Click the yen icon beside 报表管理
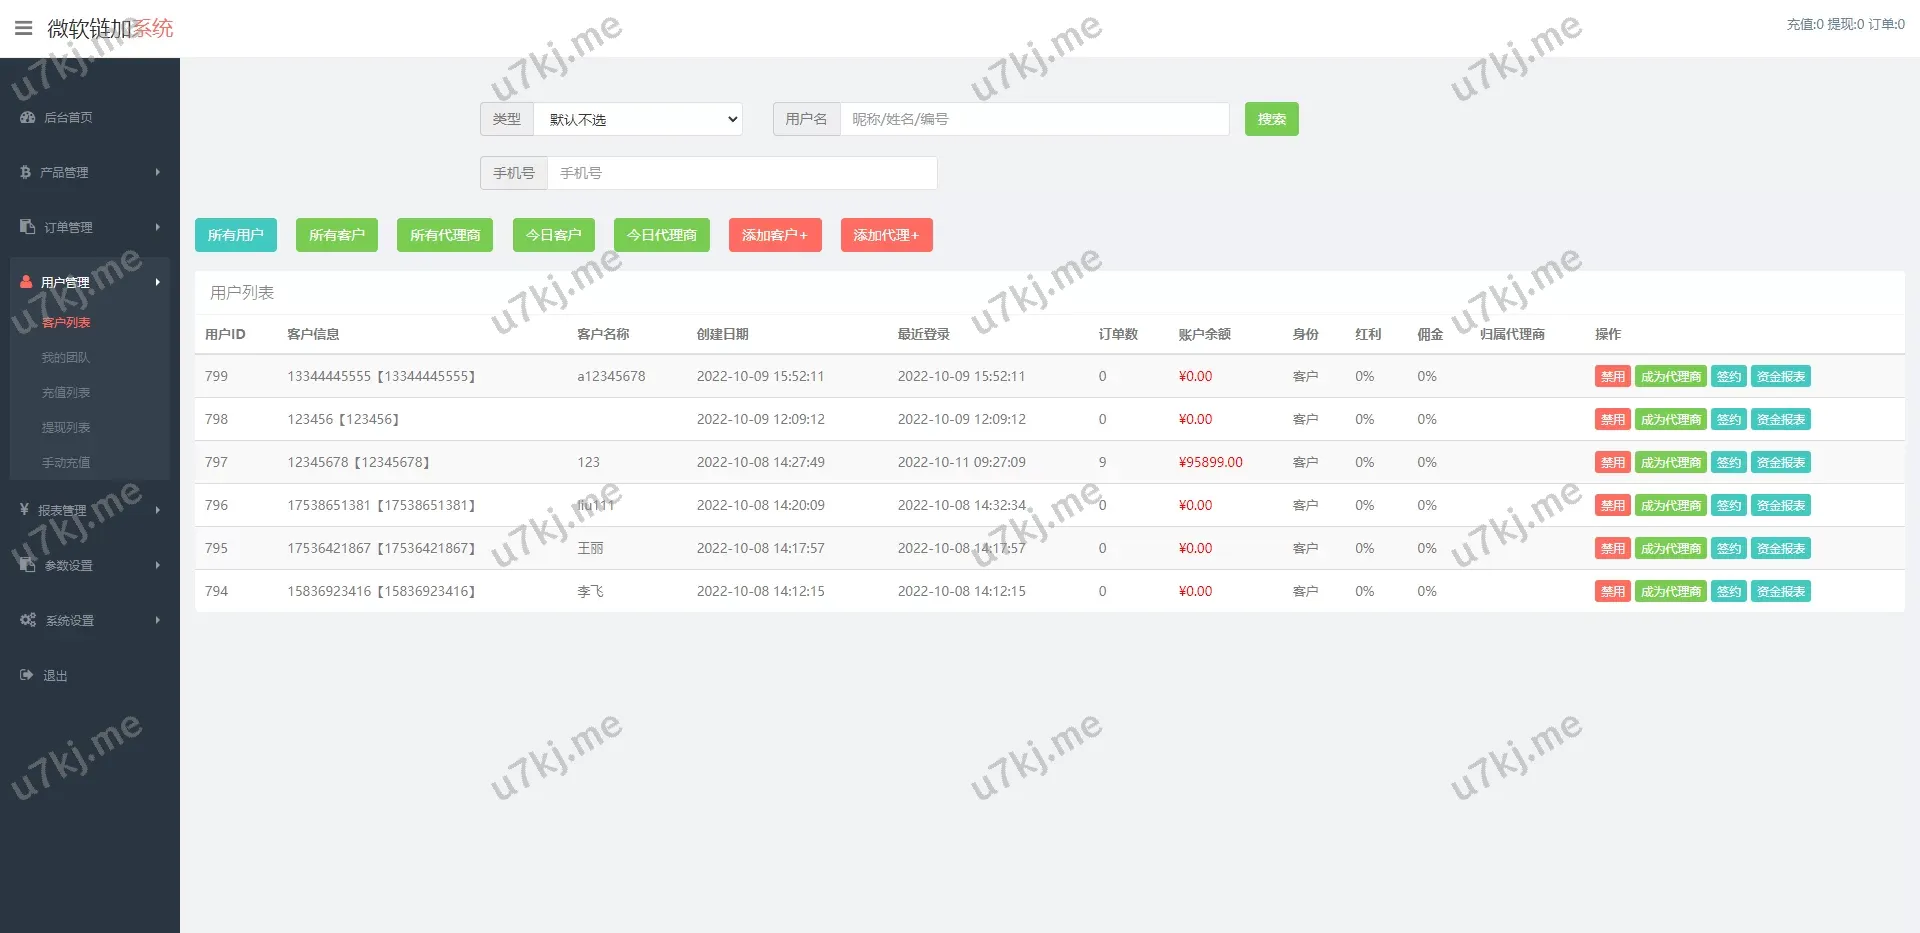The width and height of the screenshot is (1920, 933). tap(24, 510)
